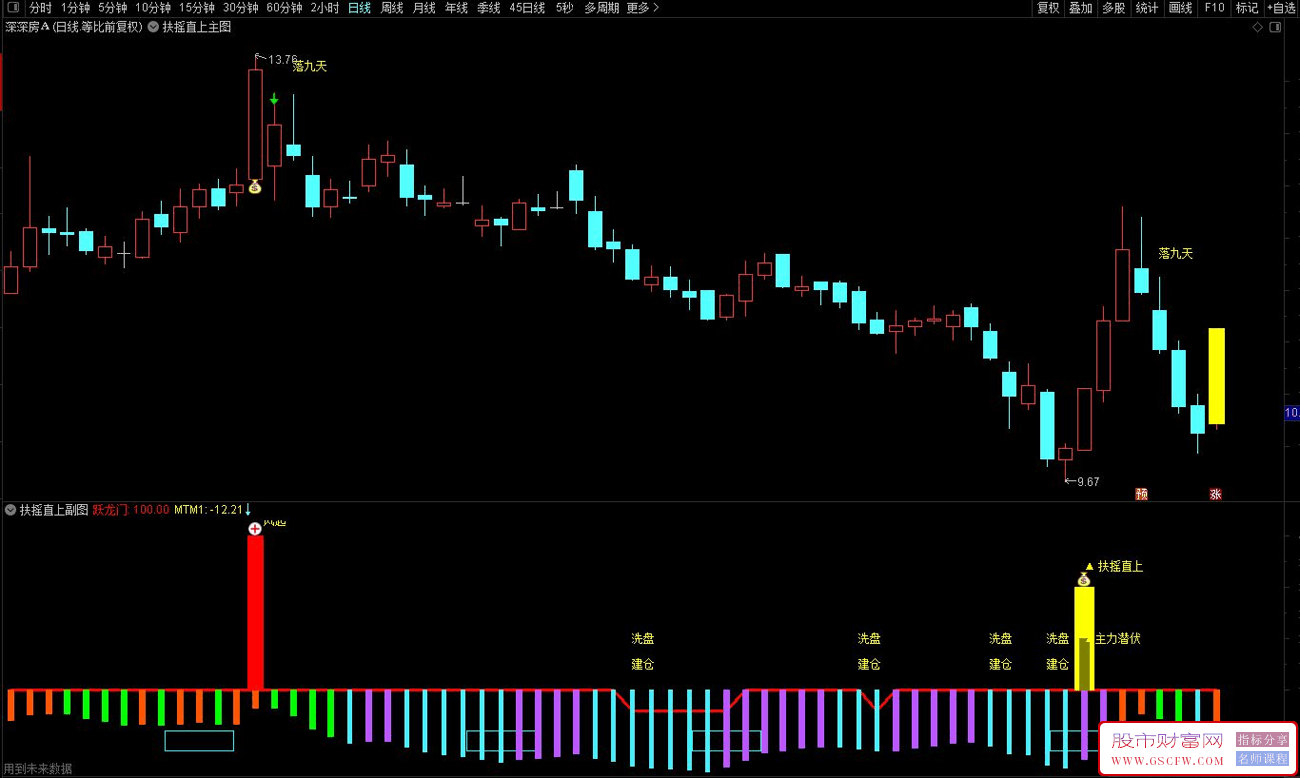Toggle the right side panel icon
Screen dimensions: 1300x778
tap(1274, 27)
